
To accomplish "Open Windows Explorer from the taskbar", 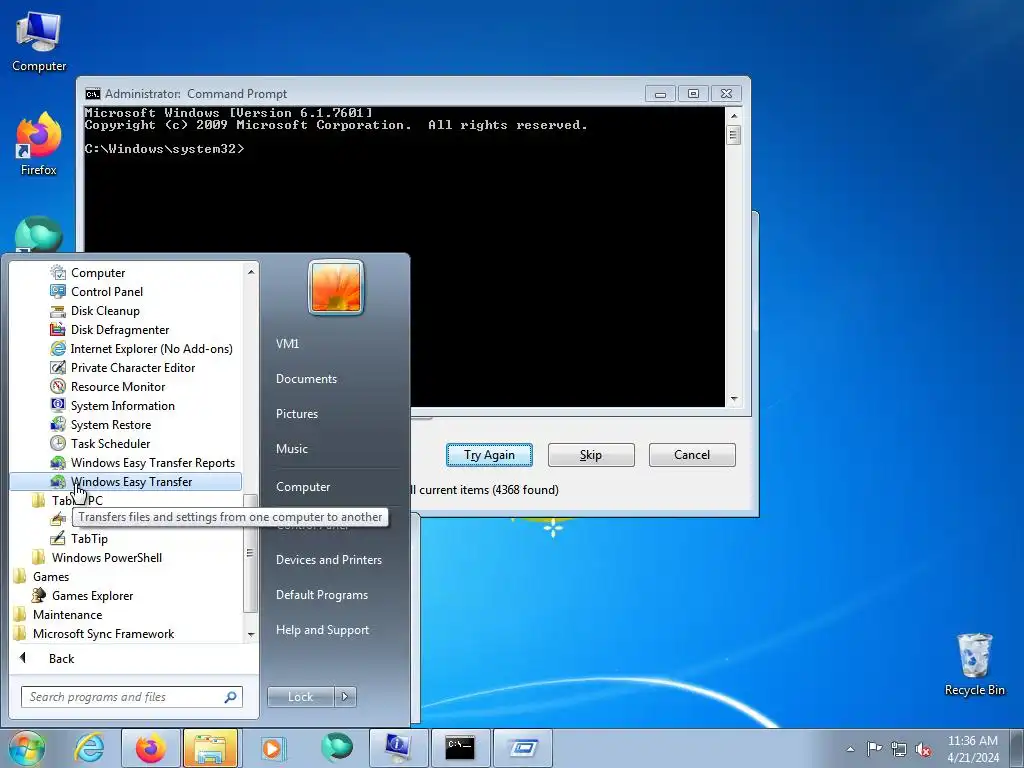I will [210, 748].
